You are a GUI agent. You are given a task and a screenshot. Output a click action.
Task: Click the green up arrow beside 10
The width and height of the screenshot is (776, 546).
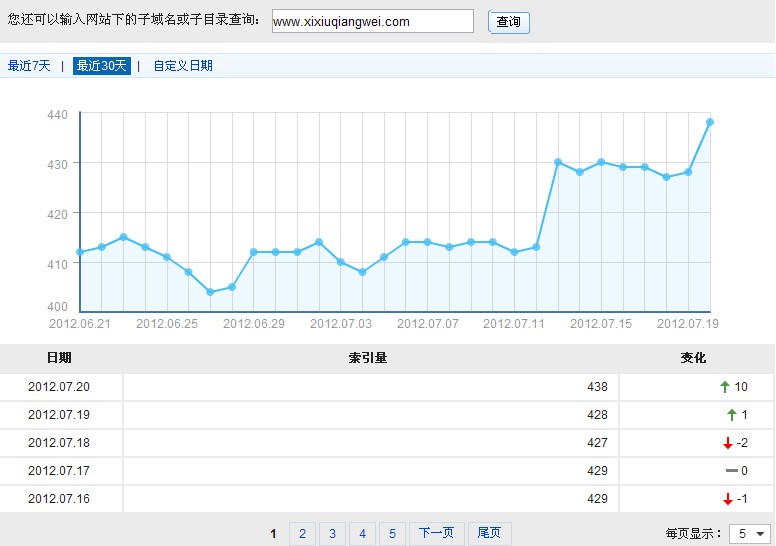pyautogui.click(x=724, y=387)
